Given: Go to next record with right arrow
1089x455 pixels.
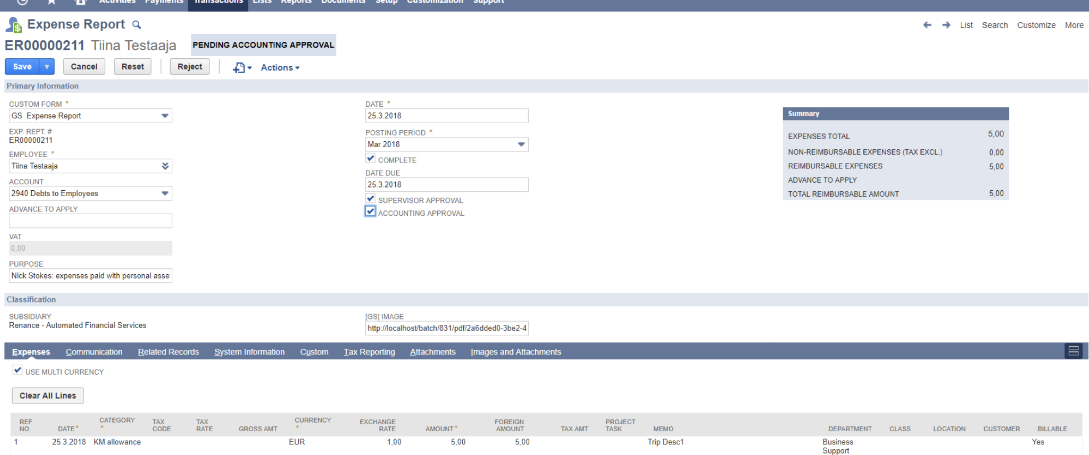Looking at the screenshot, I should 946,25.
